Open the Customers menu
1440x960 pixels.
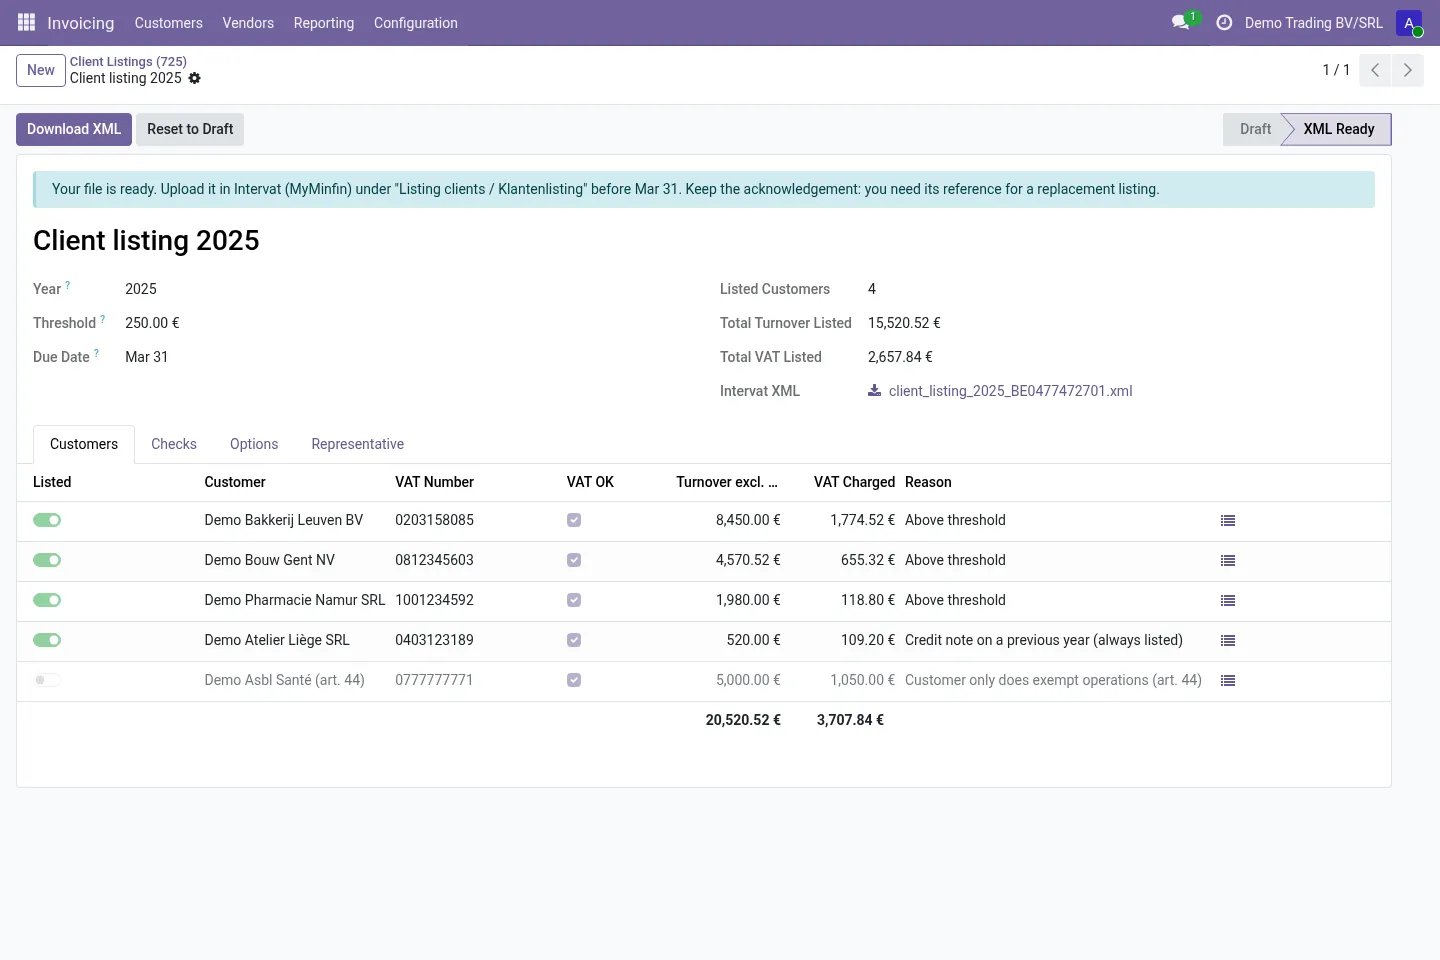coord(169,23)
